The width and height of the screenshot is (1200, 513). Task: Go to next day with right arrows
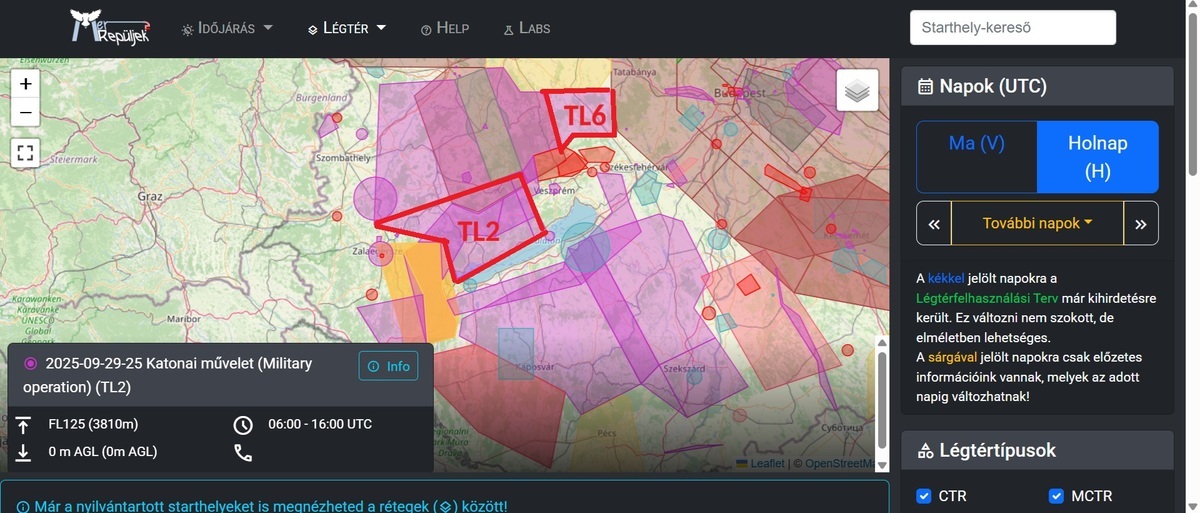click(x=1141, y=224)
